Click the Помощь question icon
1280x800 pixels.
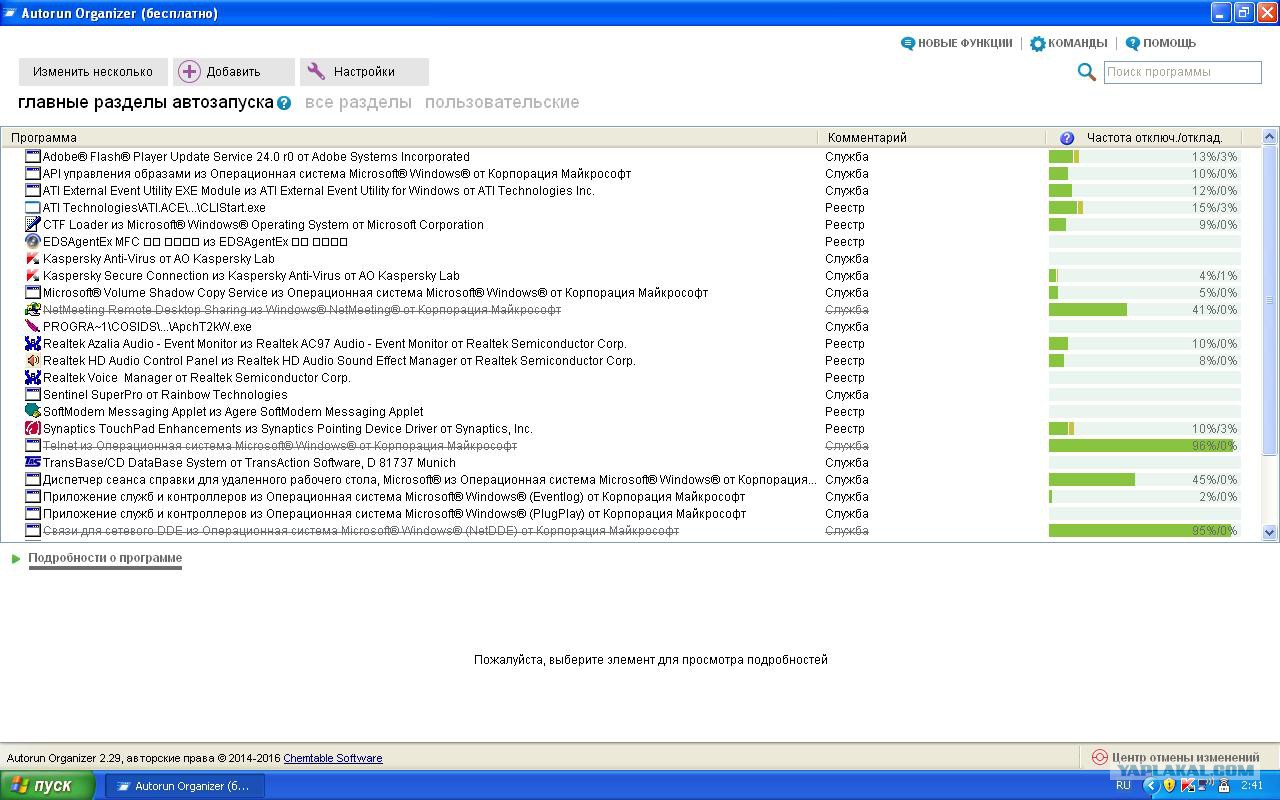1133,44
